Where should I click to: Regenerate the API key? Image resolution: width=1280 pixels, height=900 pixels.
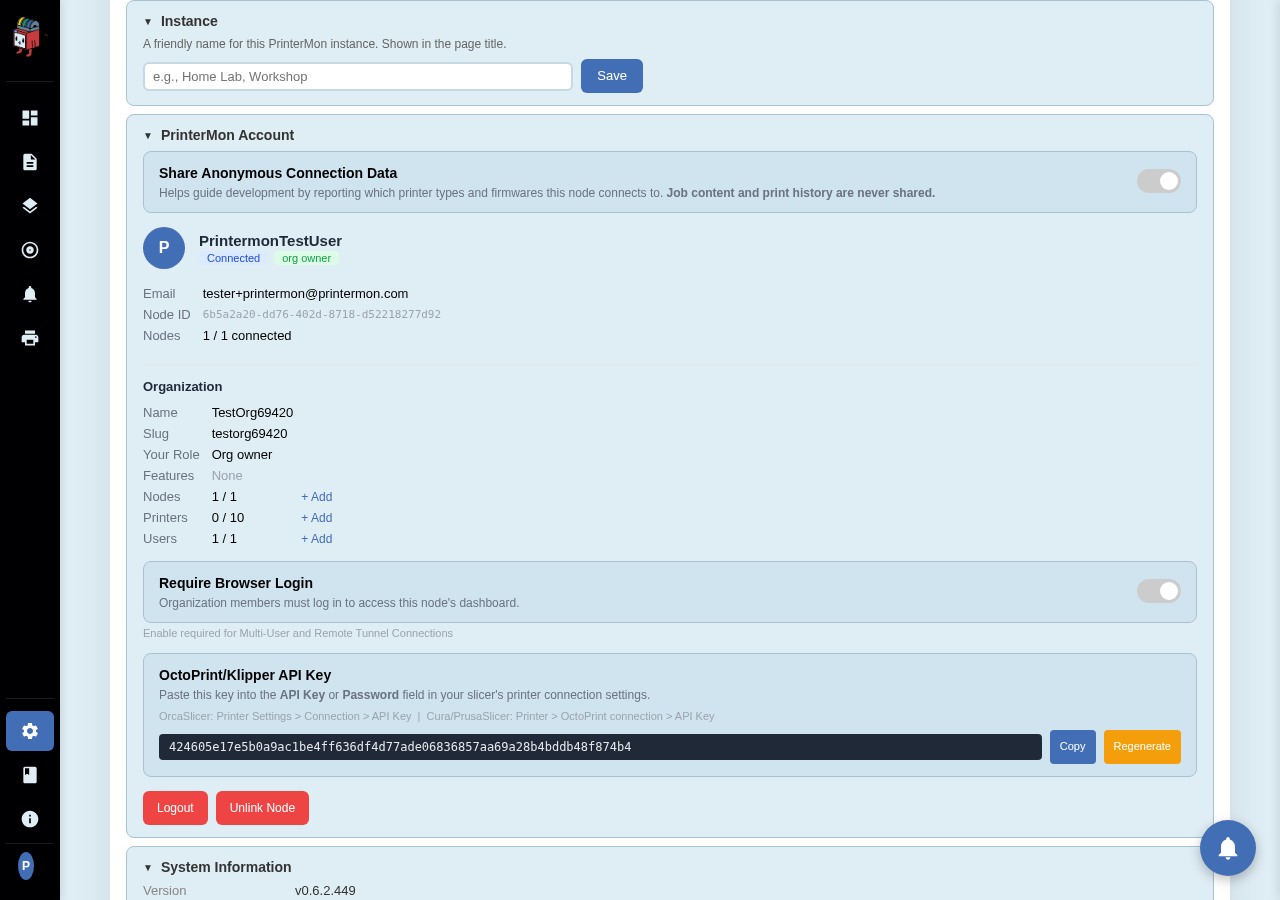tap(1142, 747)
